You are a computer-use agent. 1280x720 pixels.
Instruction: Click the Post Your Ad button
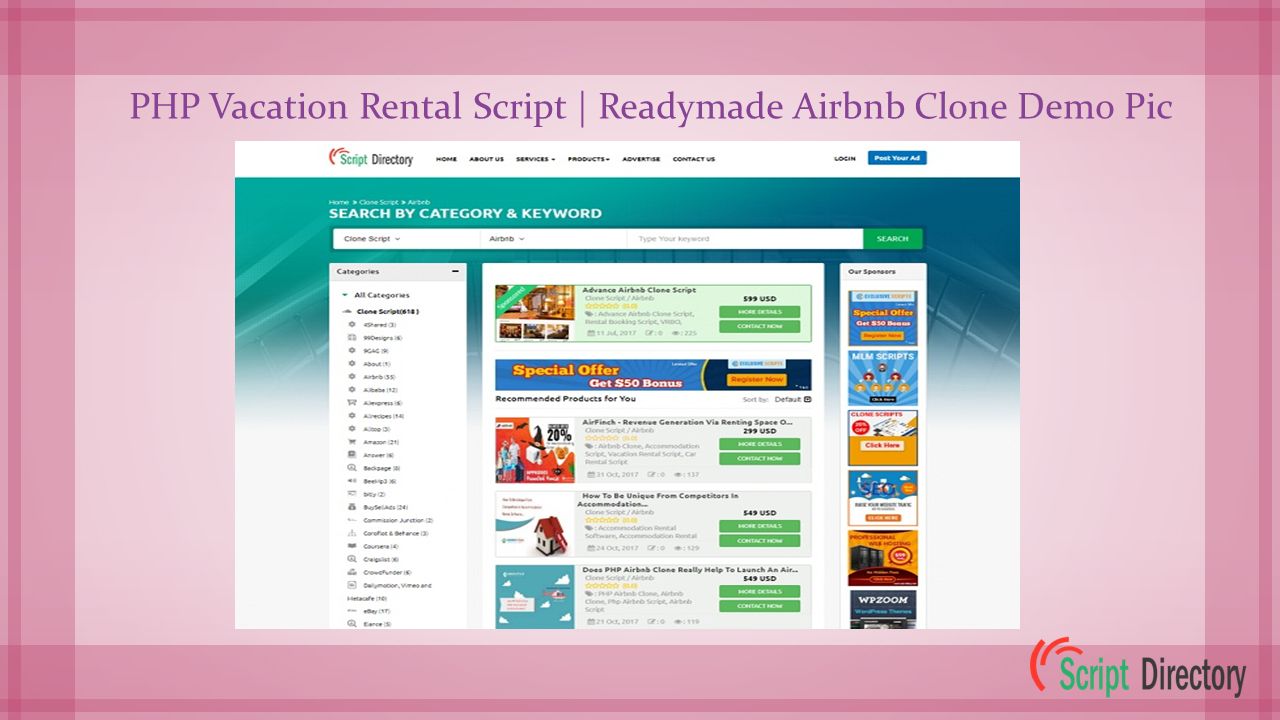click(x=896, y=158)
